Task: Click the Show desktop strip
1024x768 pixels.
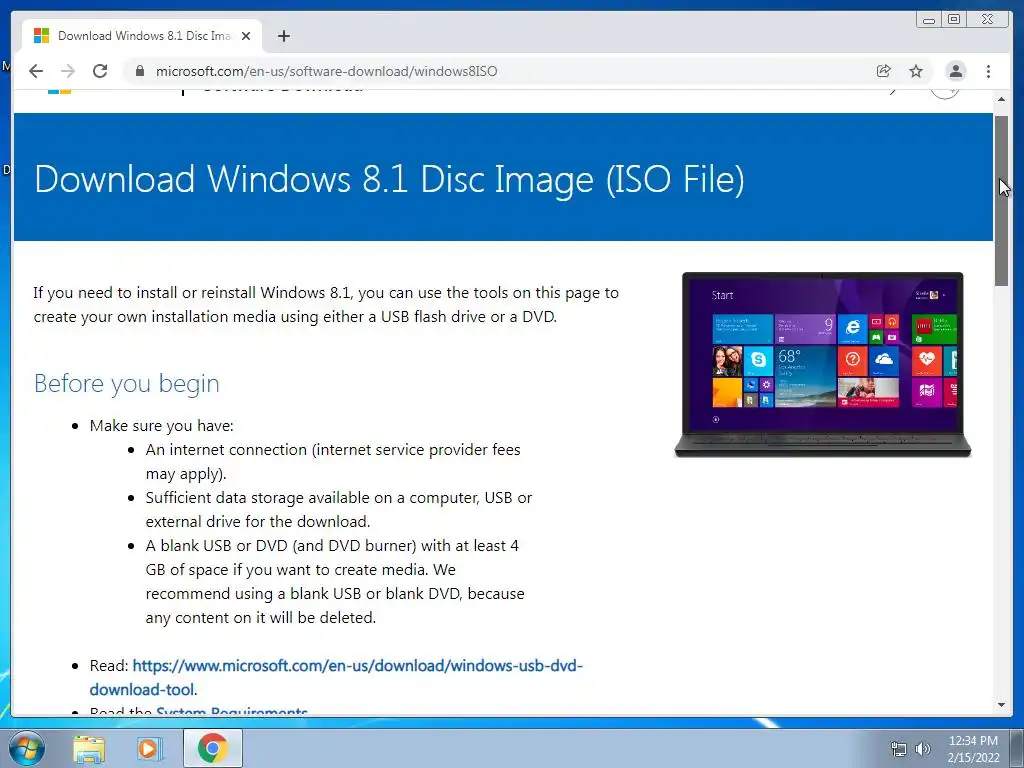Action: pos(1016,748)
